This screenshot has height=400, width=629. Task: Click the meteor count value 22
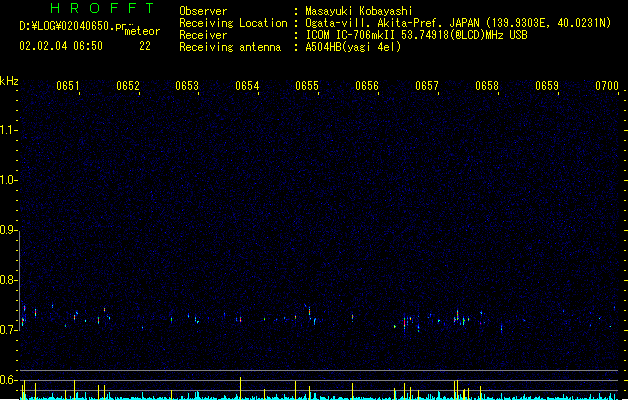[145, 46]
